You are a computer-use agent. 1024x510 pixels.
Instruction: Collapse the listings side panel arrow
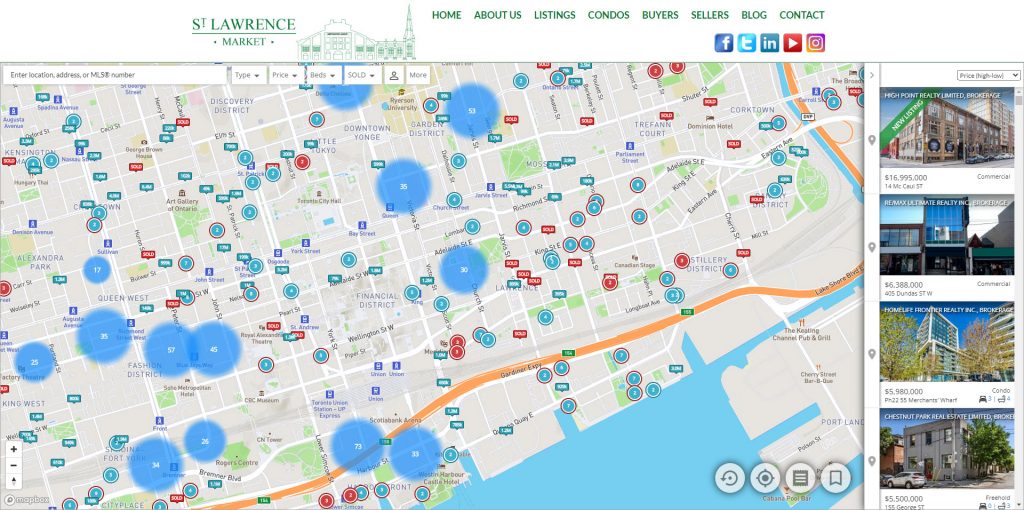[x=872, y=75]
